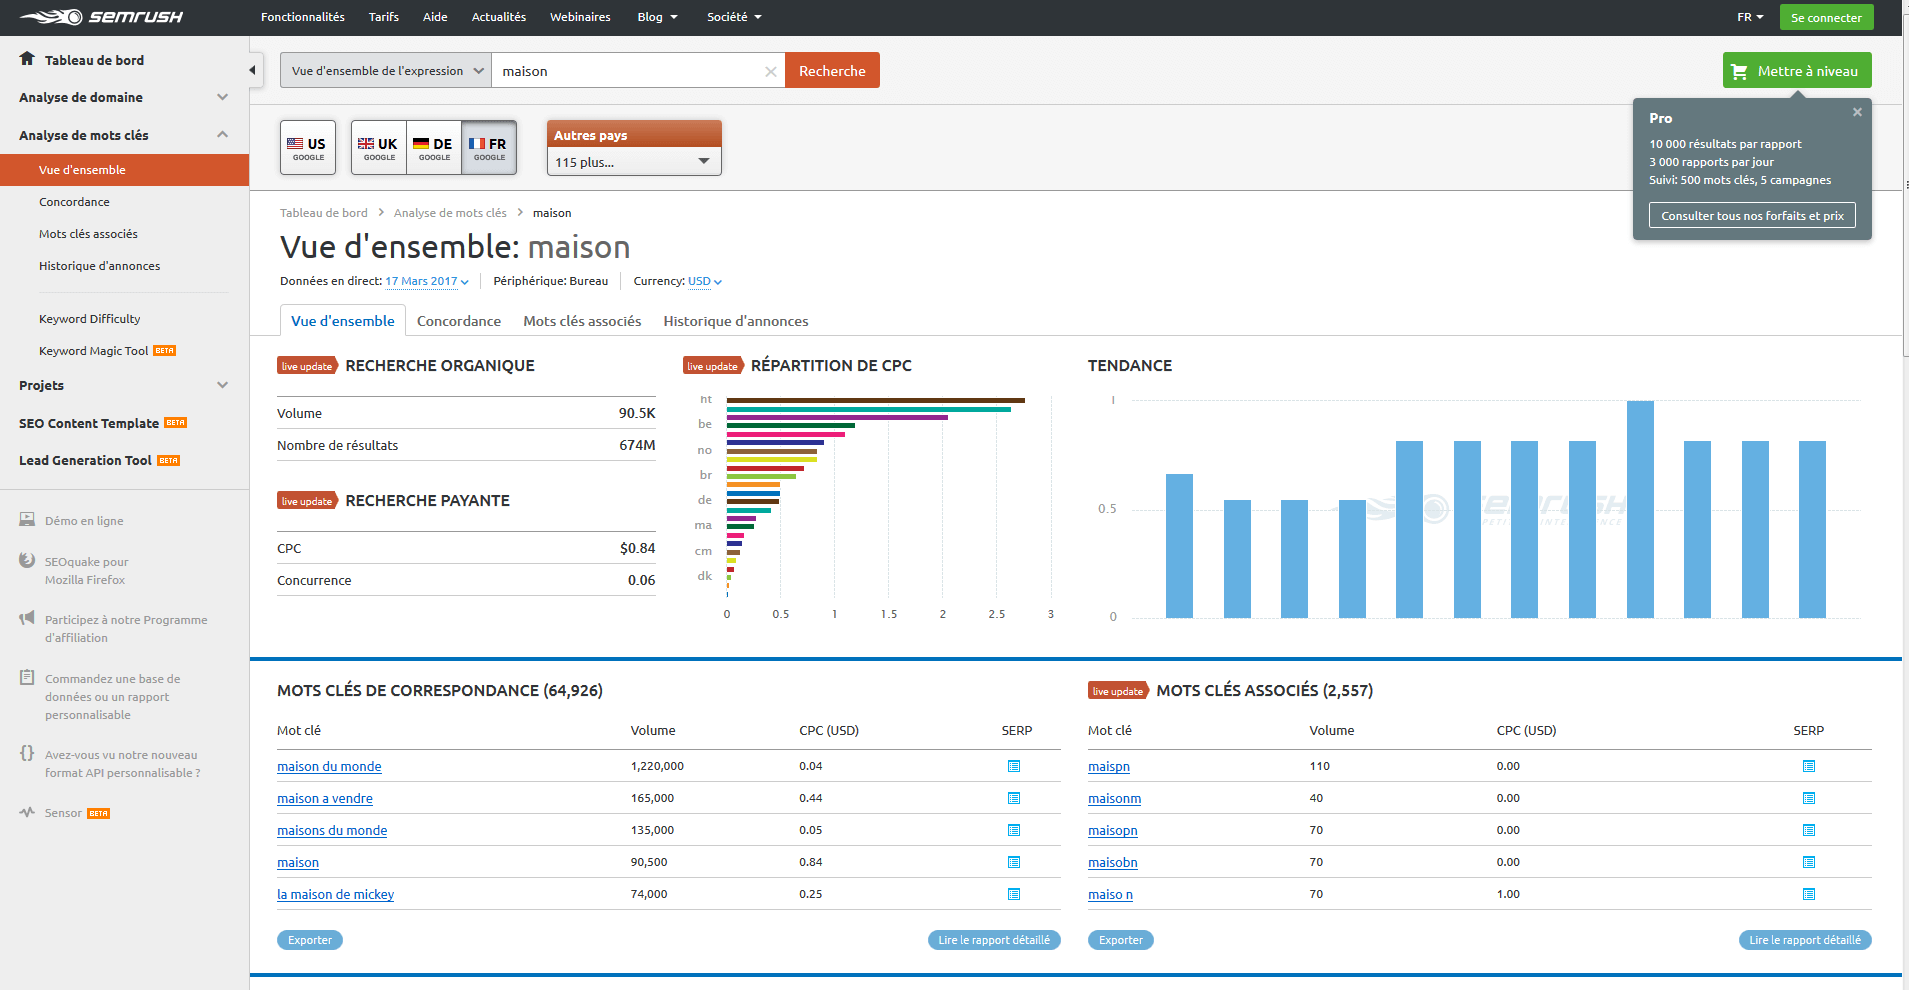Click the SEMrush logo

(101, 17)
